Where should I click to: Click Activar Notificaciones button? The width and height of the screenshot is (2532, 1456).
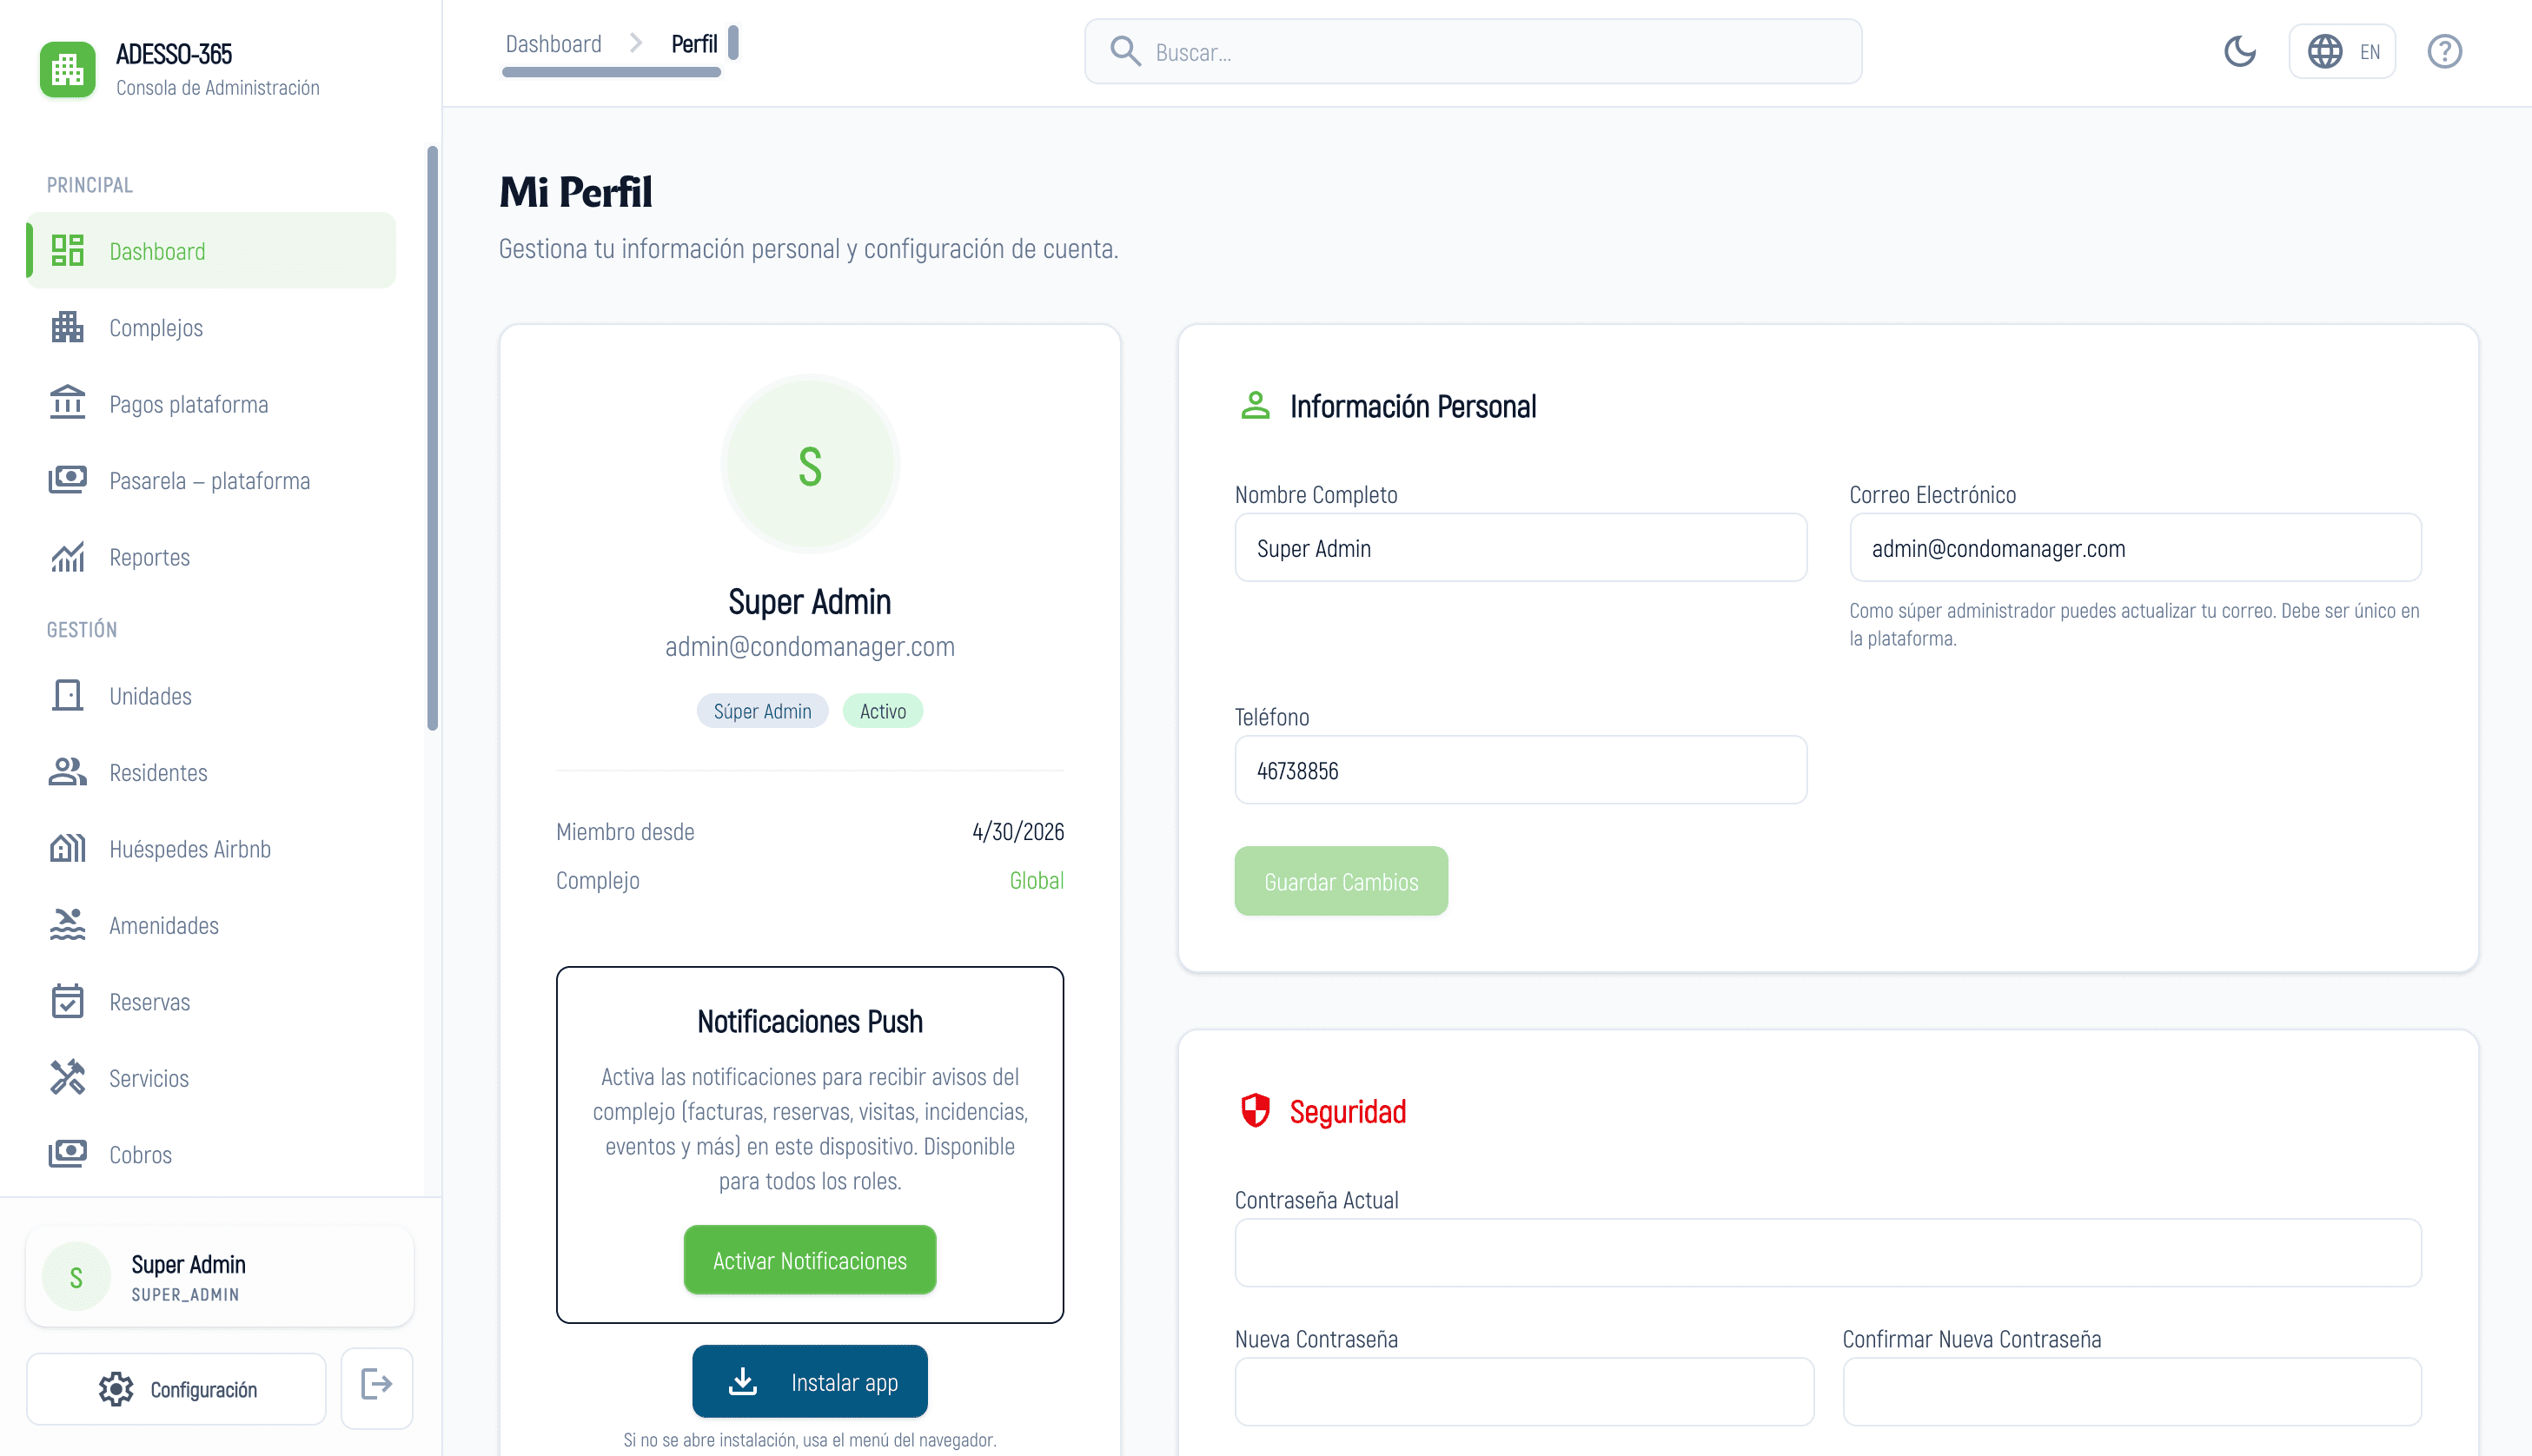809,1259
